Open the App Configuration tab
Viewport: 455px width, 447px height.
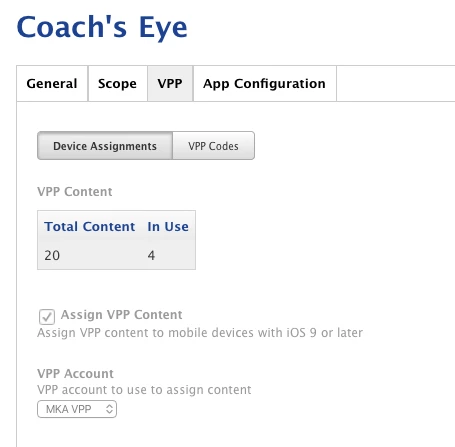(x=265, y=83)
